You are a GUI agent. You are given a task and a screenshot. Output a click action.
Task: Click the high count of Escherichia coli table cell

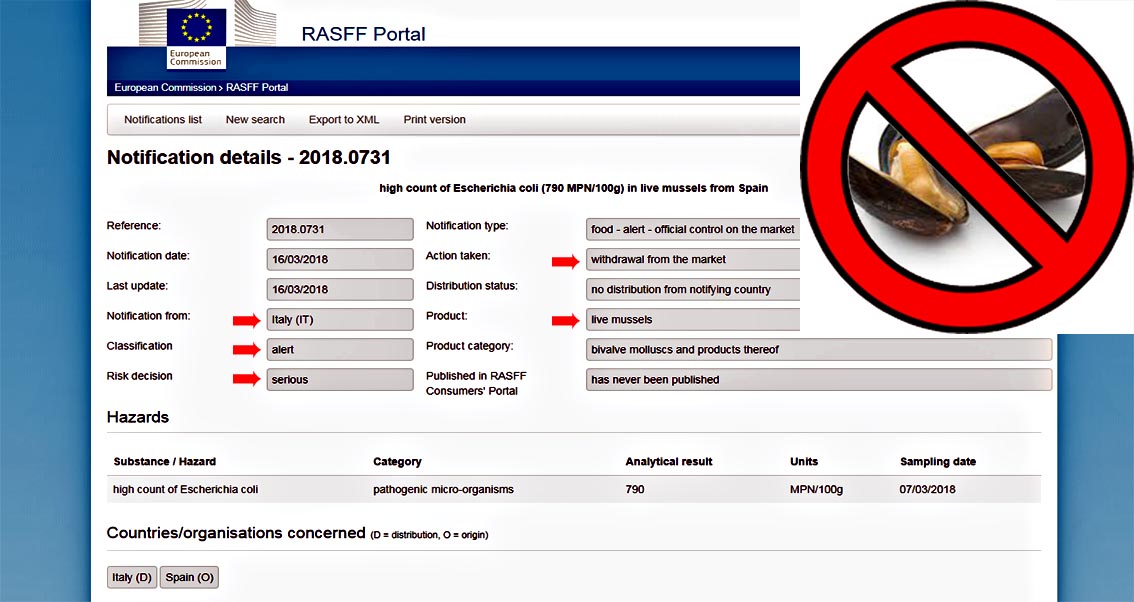click(x=185, y=490)
